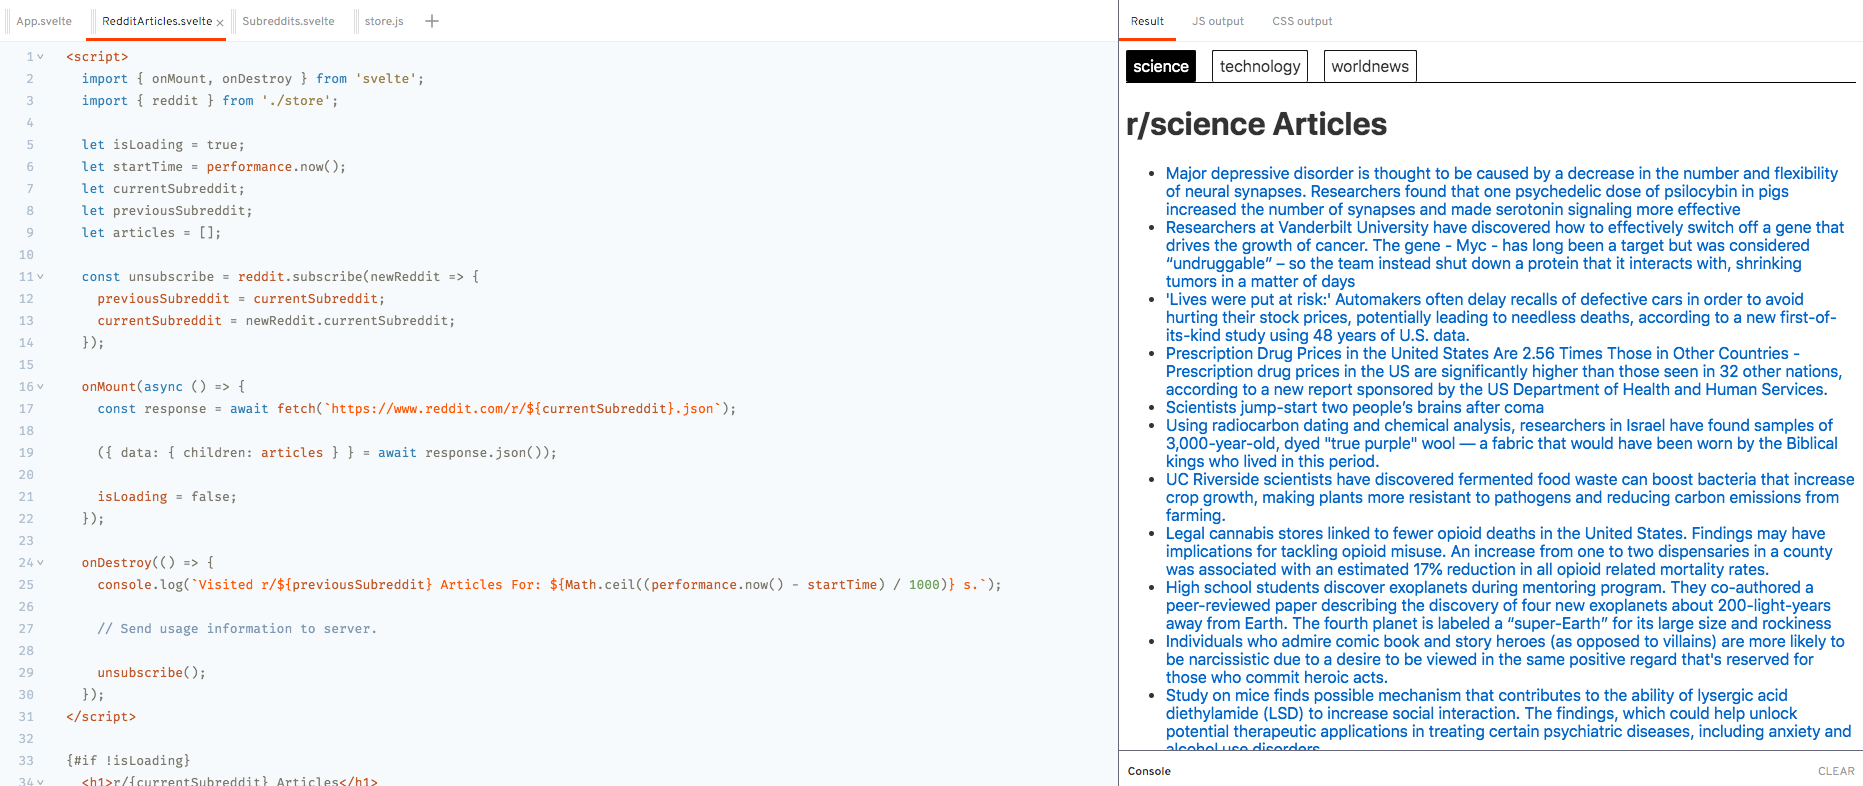The height and width of the screenshot is (786, 1863).
Task: Select the worldnews subreddit button
Action: click(x=1370, y=66)
